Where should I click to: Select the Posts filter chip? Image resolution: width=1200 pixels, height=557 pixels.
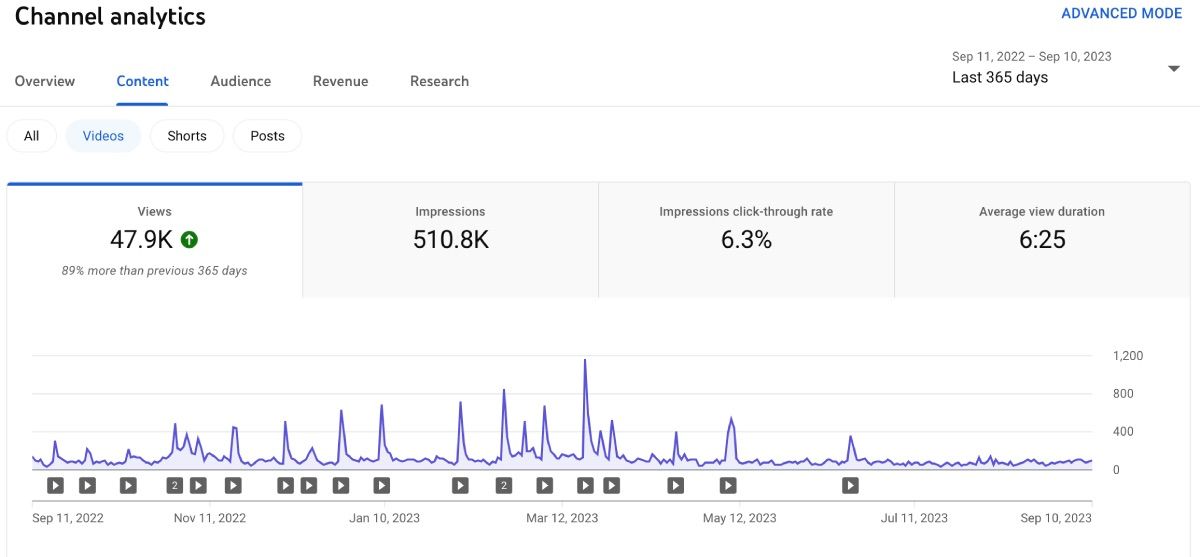(267, 136)
